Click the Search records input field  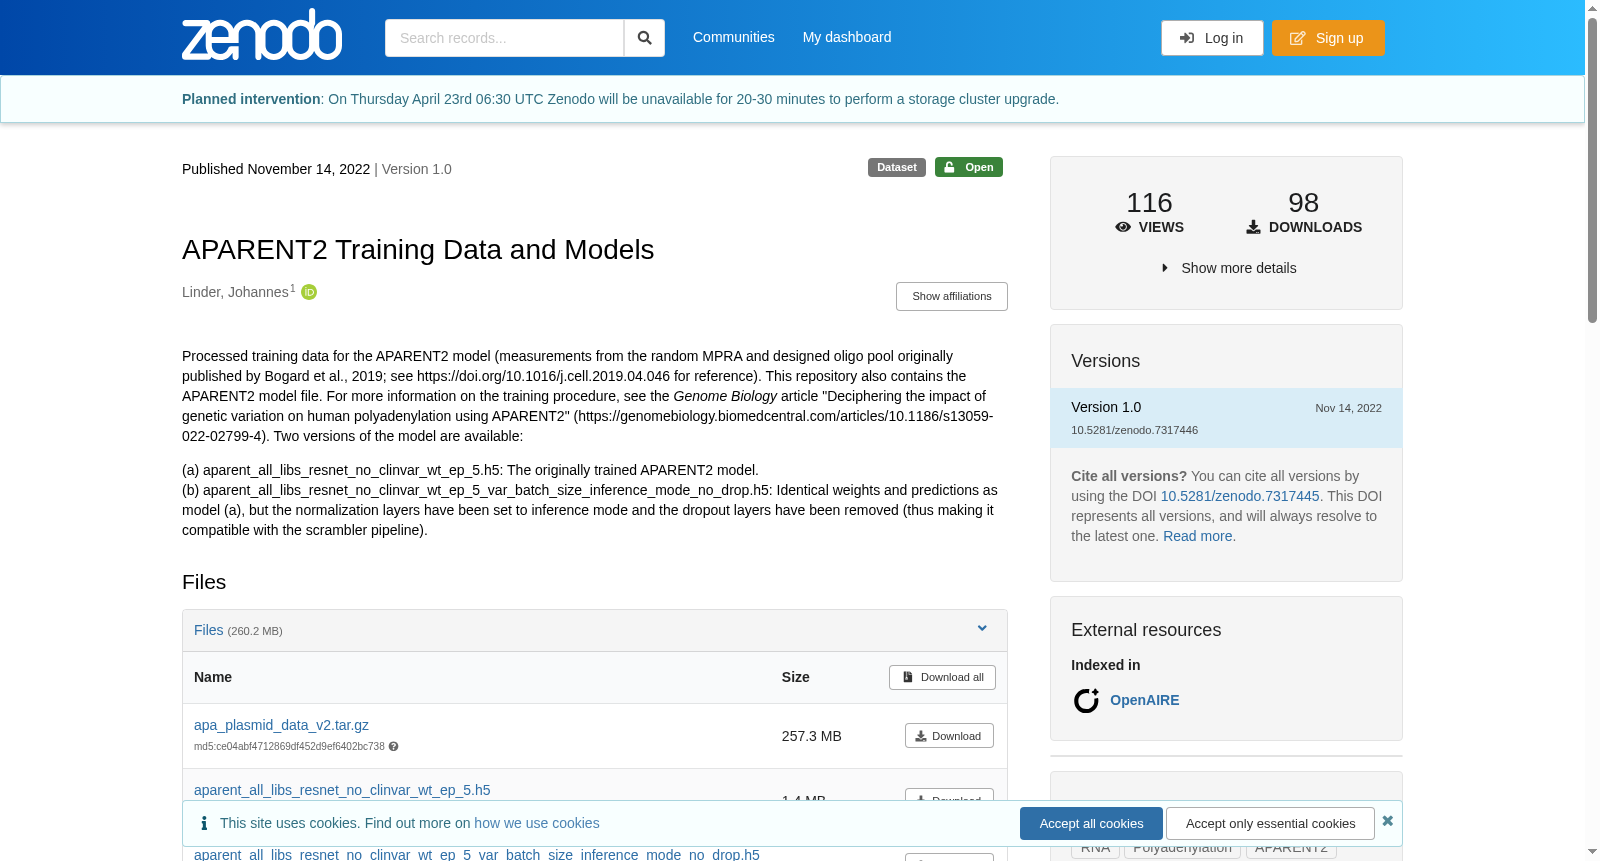pos(504,38)
